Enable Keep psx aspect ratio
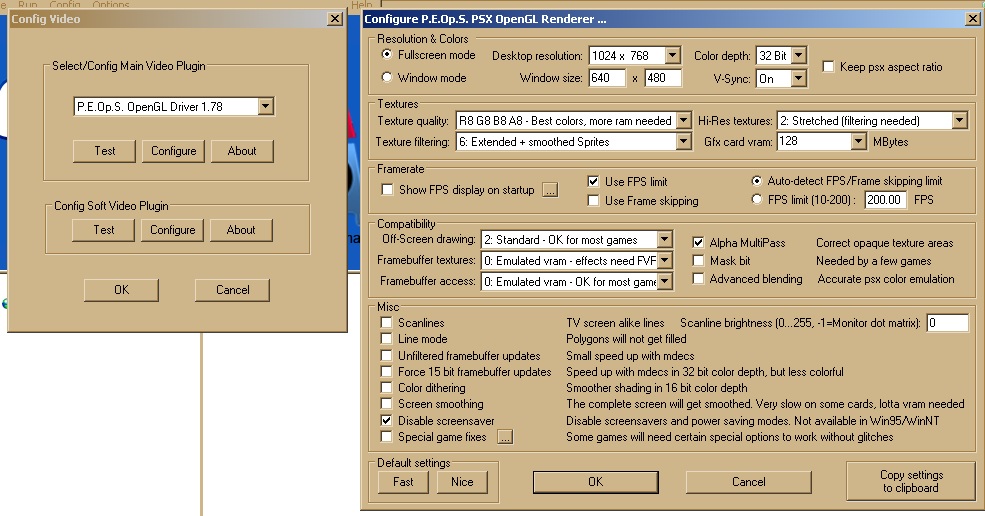This screenshot has height=516, width=985. [829, 67]
